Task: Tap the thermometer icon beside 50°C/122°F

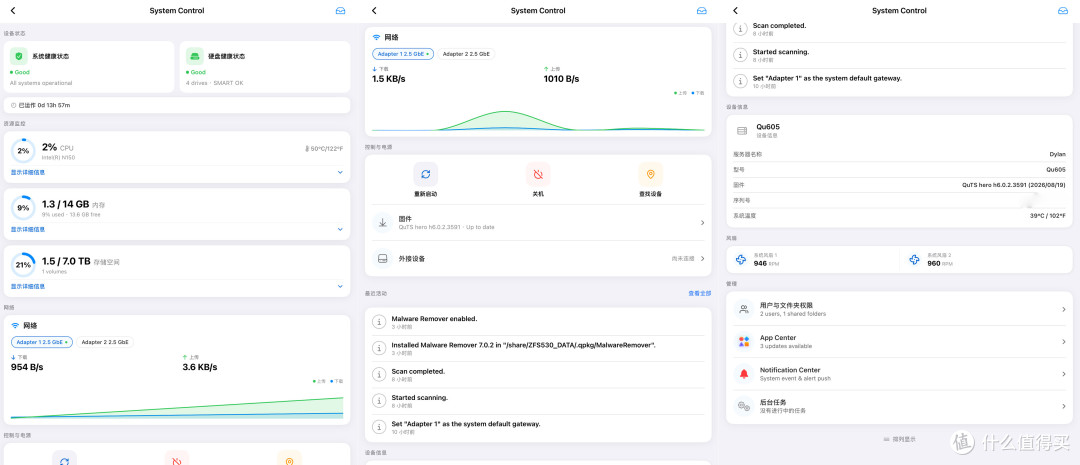Action: click(306, 148)
